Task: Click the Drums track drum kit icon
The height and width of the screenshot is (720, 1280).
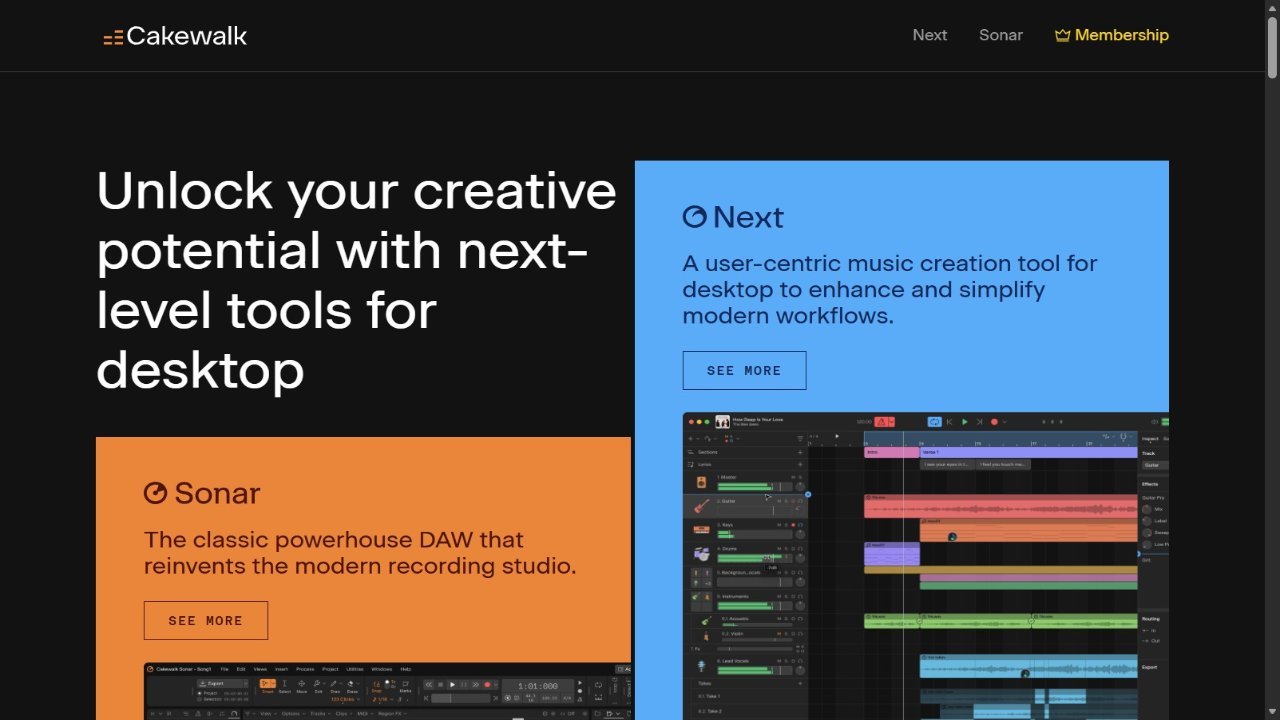Action: pyautogui.click(x=701, y=554)
